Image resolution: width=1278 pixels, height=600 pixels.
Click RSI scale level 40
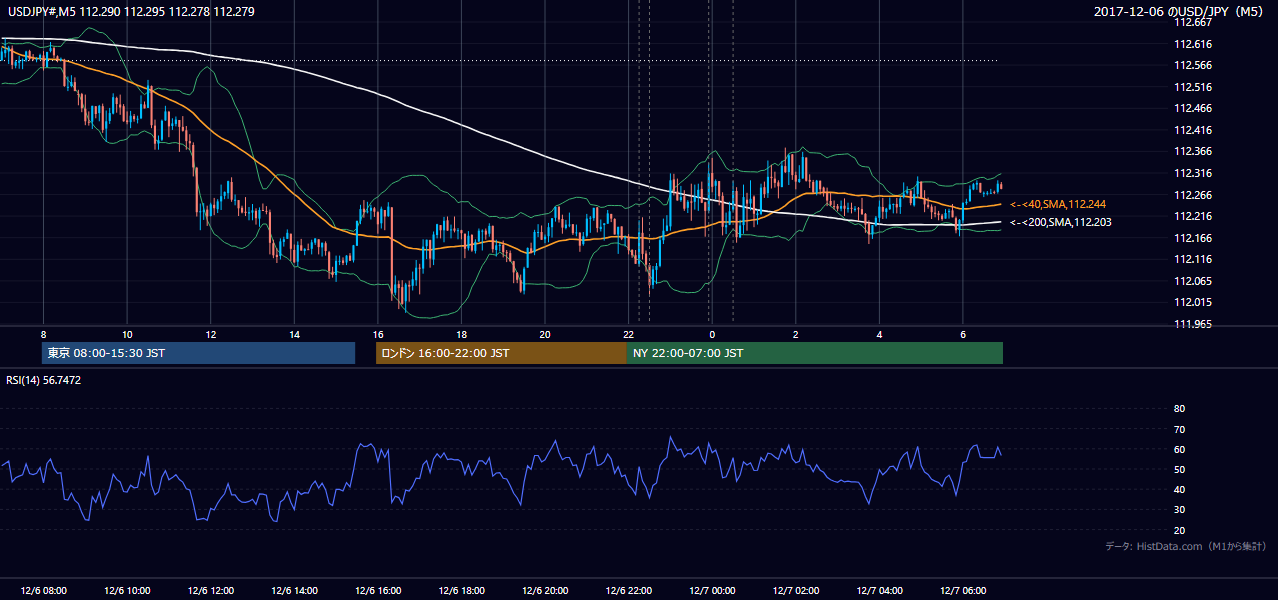click(x=1179, y=490)
